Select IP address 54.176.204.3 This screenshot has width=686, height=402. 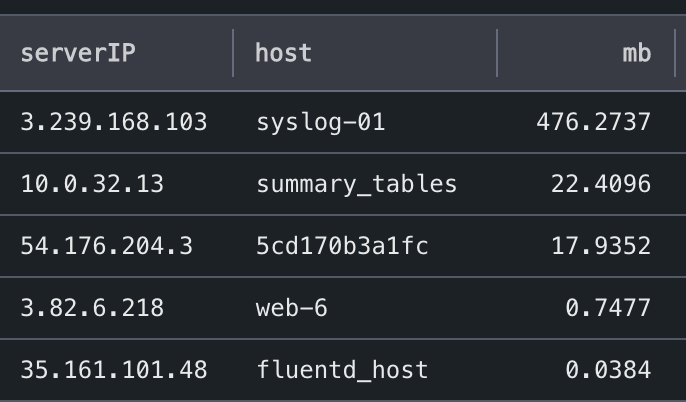[106, 246]
